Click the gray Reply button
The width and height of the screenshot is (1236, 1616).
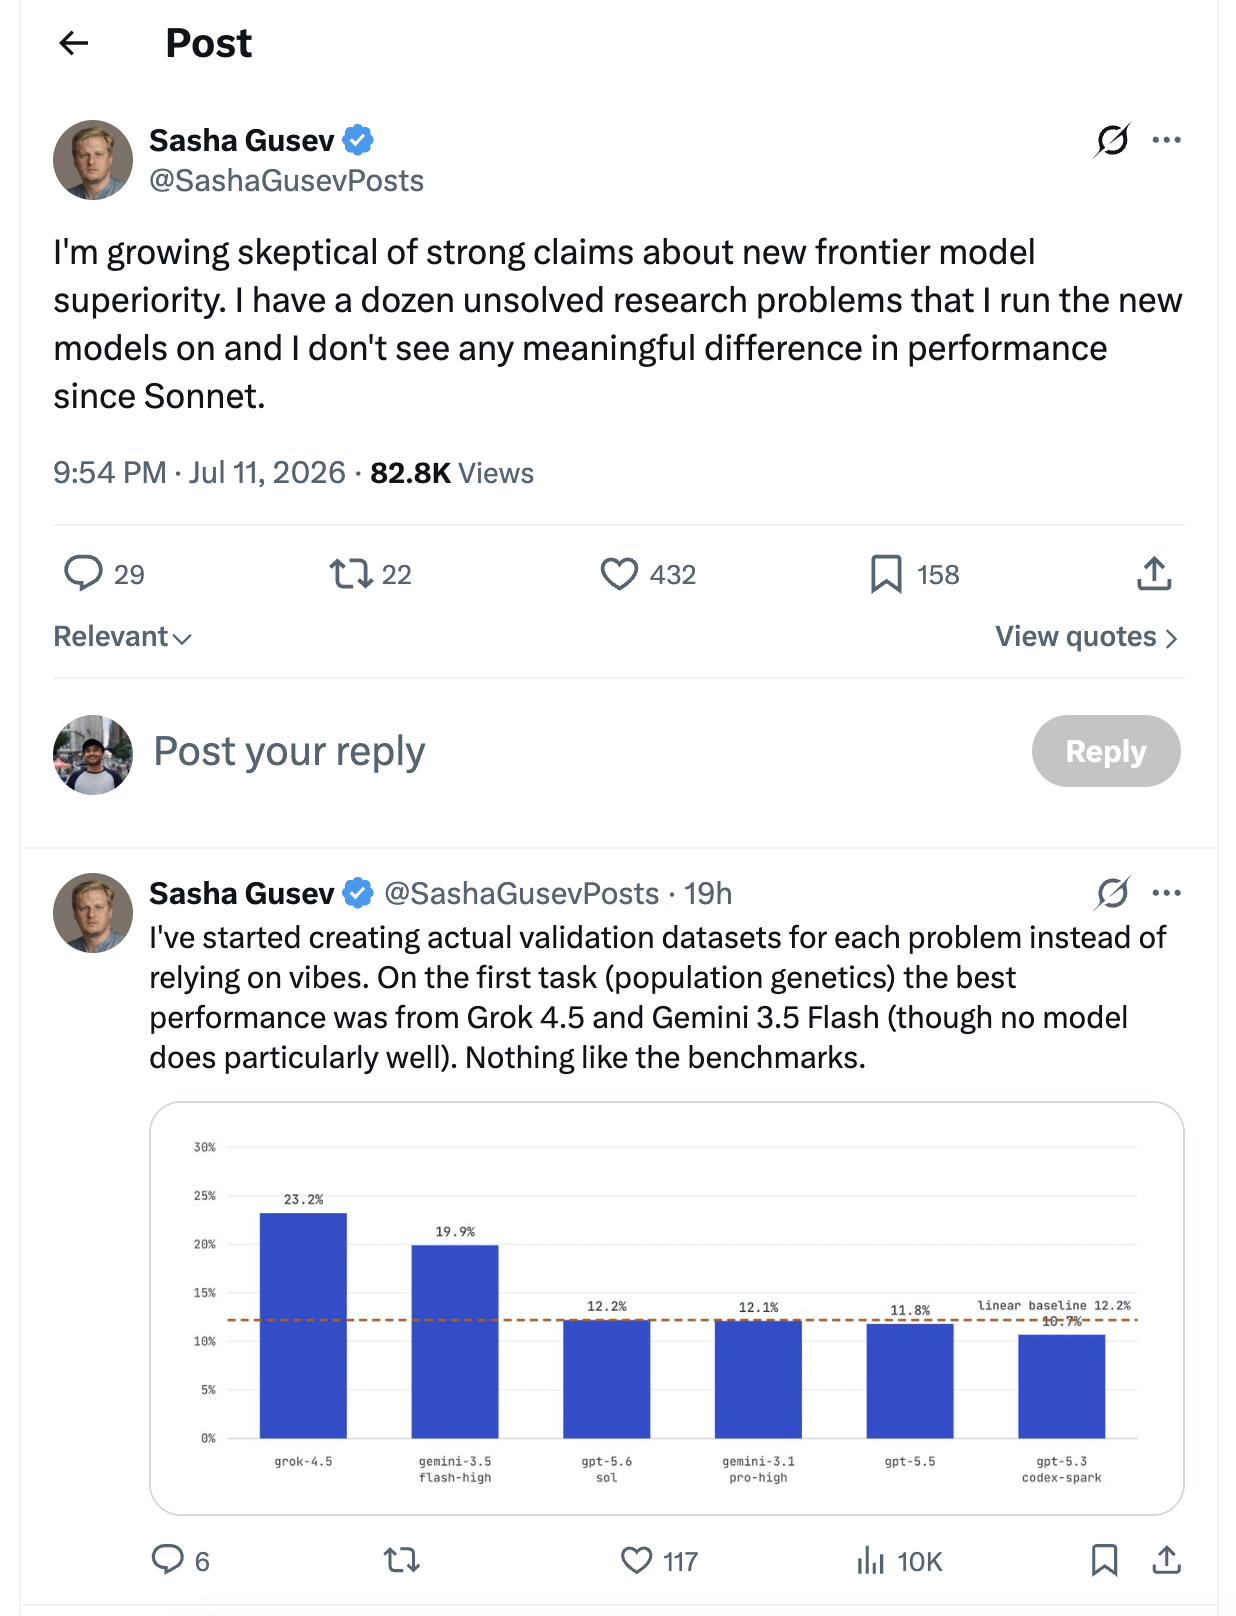coord(1106,751)
